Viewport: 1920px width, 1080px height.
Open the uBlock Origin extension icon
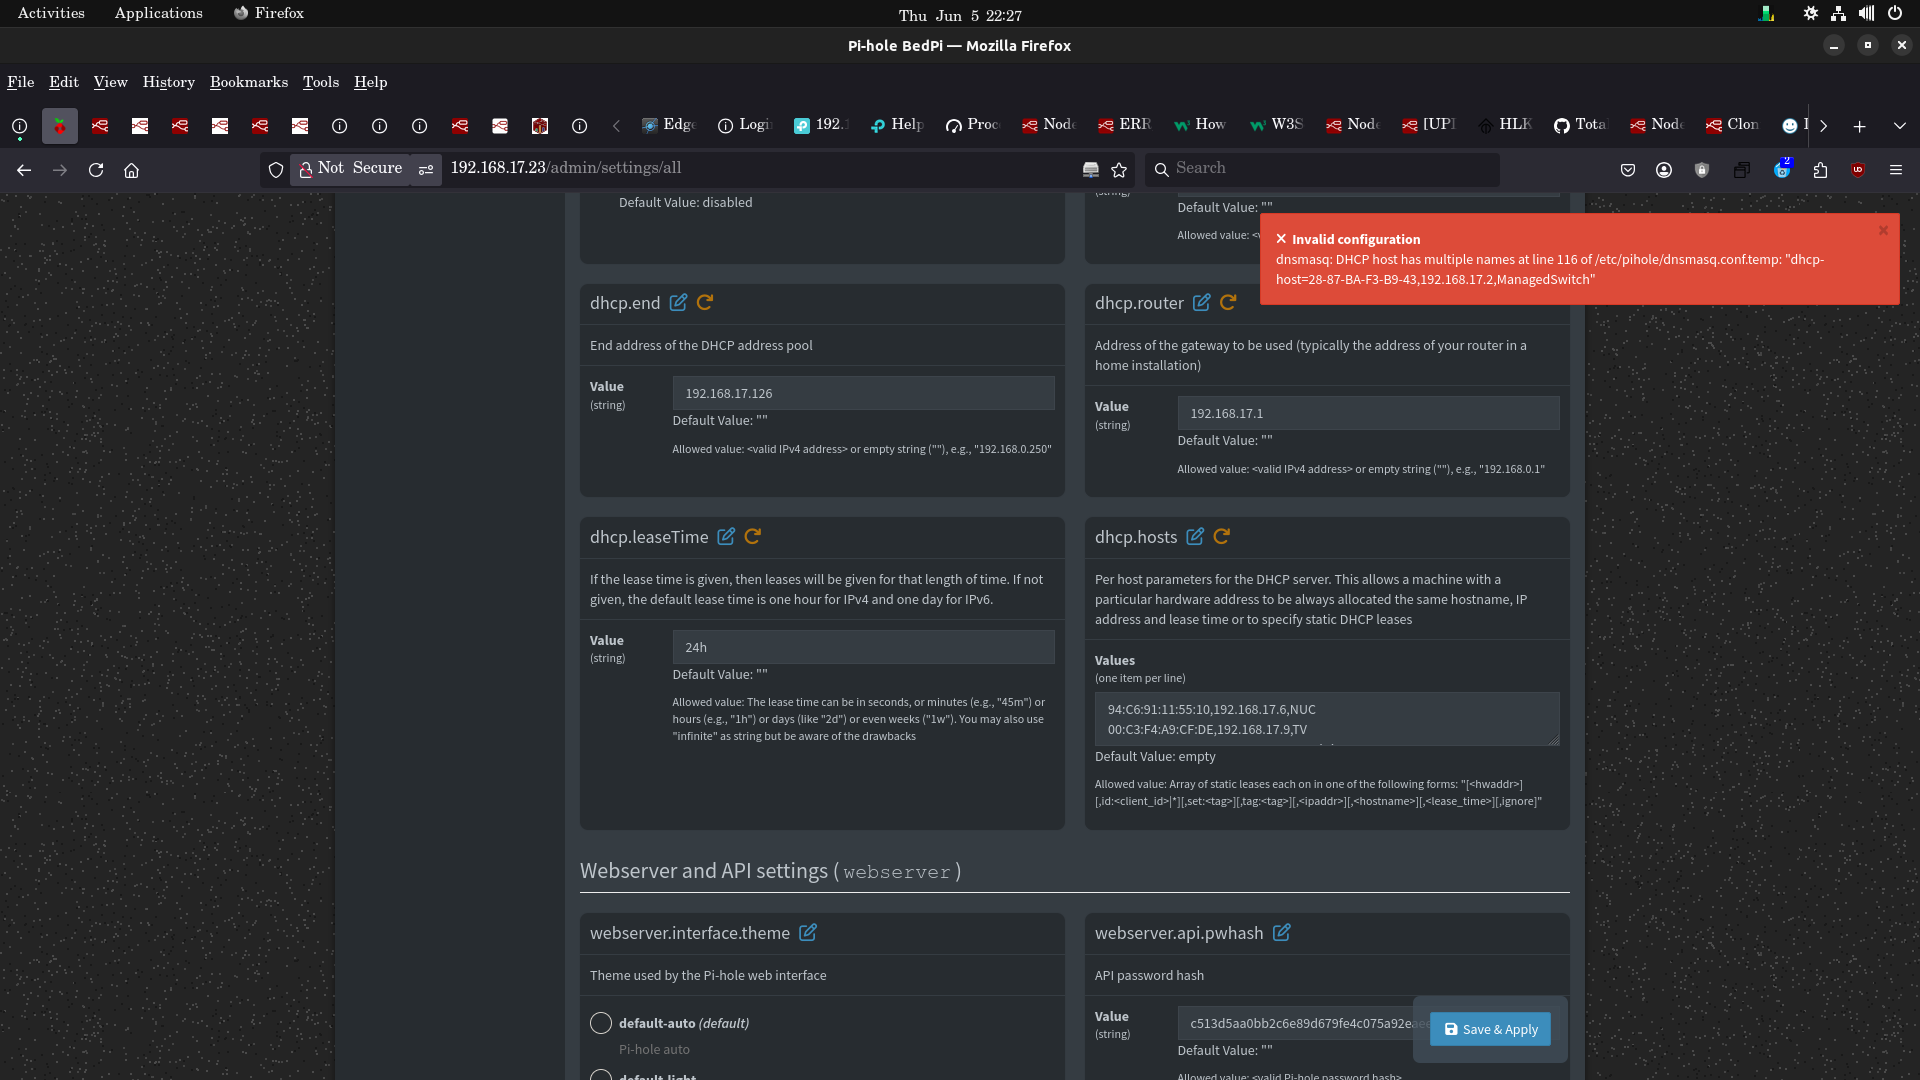[x=1858, y=170]
